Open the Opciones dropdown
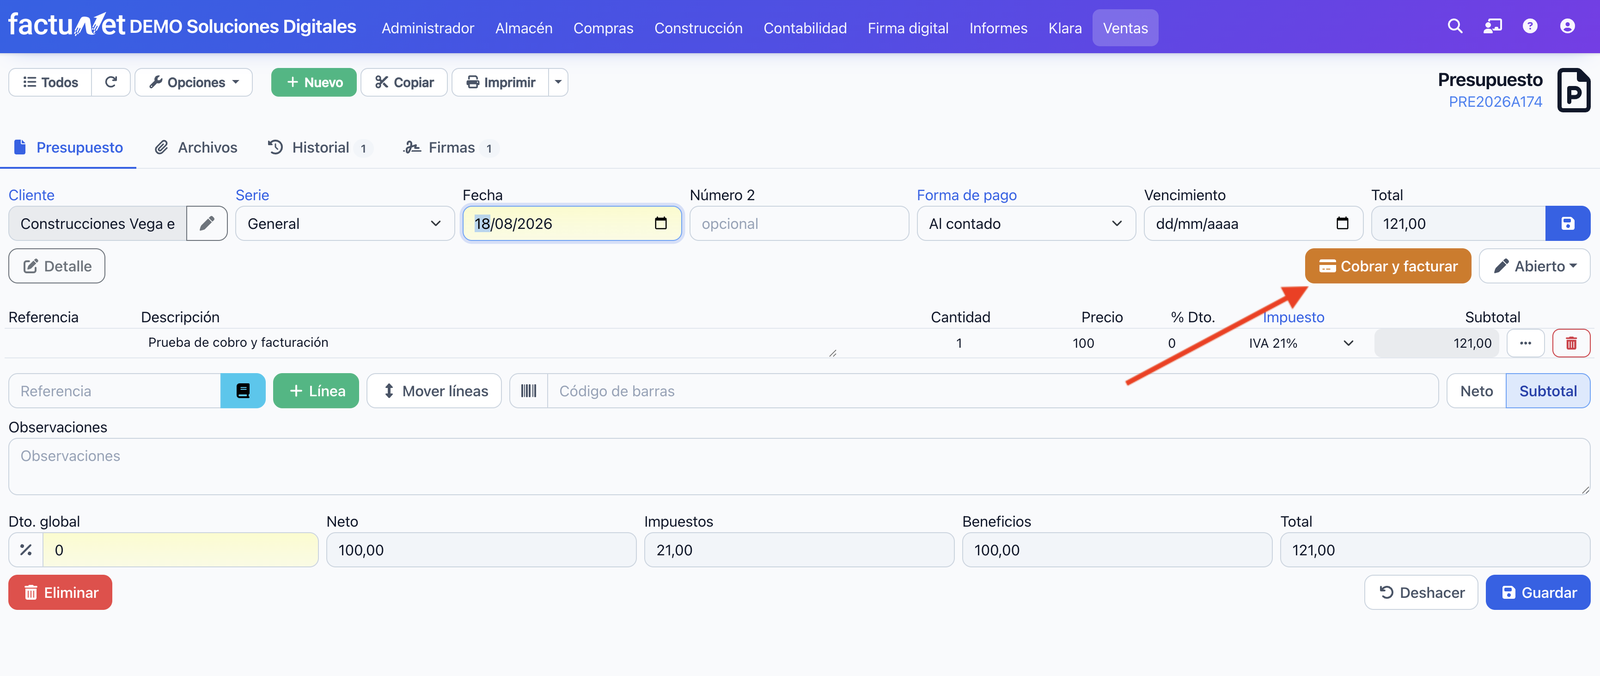Viewport: 1600px width, 676px height. click(194, 82)
